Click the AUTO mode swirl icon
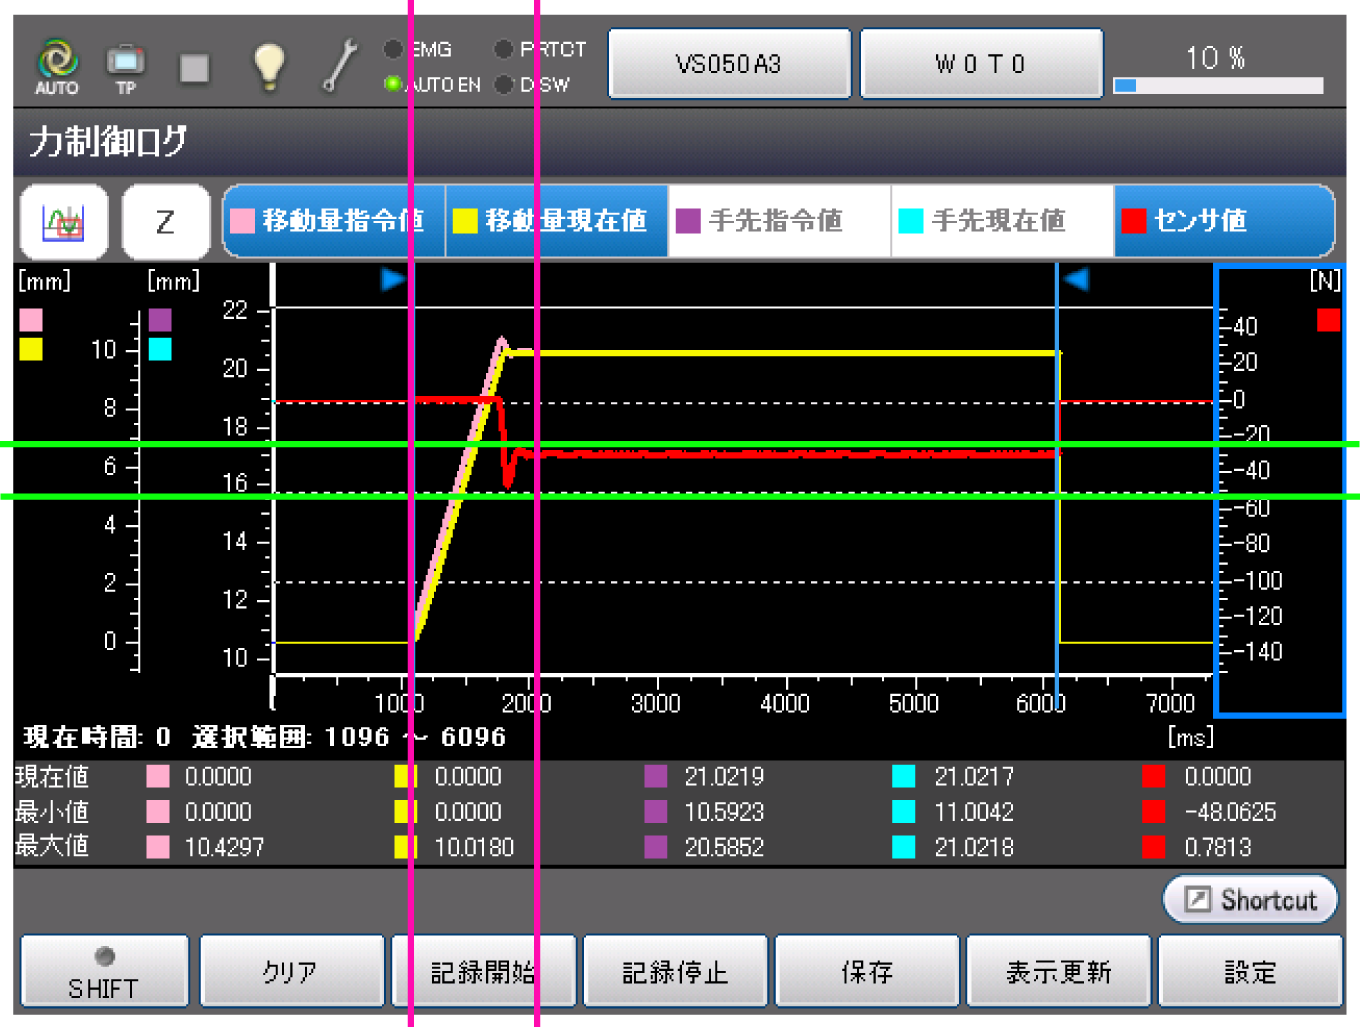 [x=57, y=62]
